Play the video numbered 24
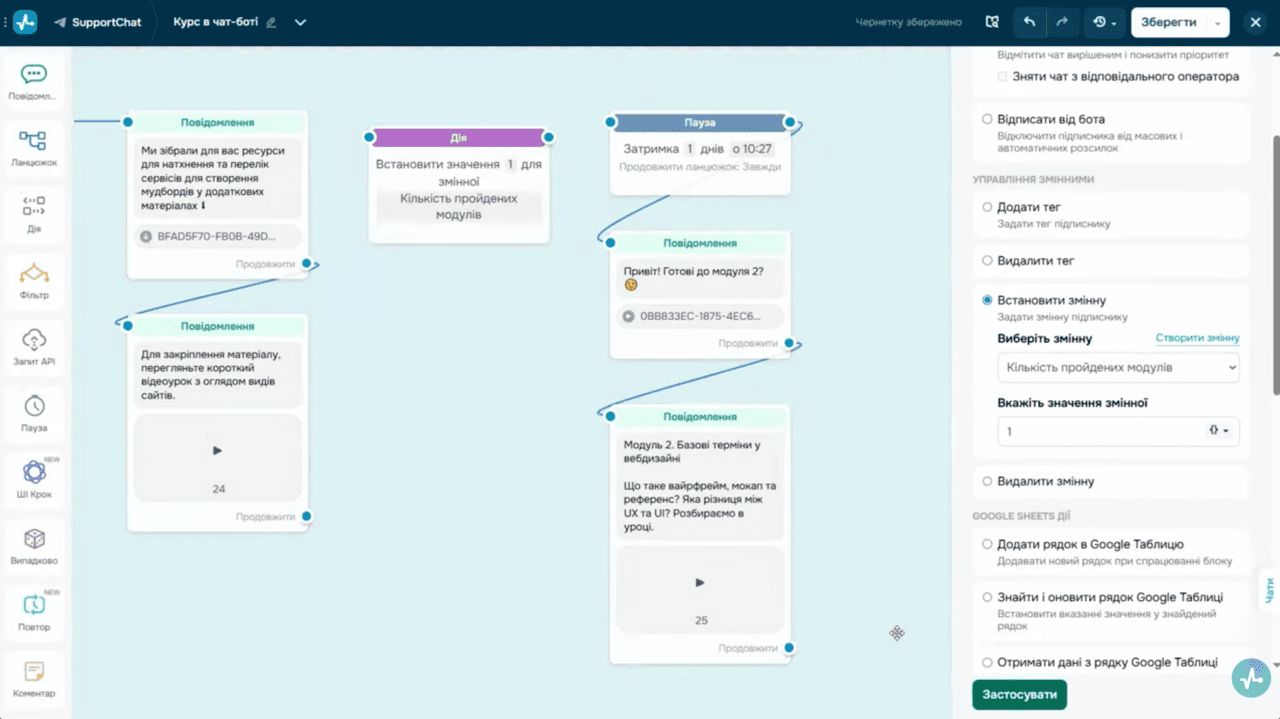The height and width of the screenshot is (719, 1280). (x=218, y=451)
